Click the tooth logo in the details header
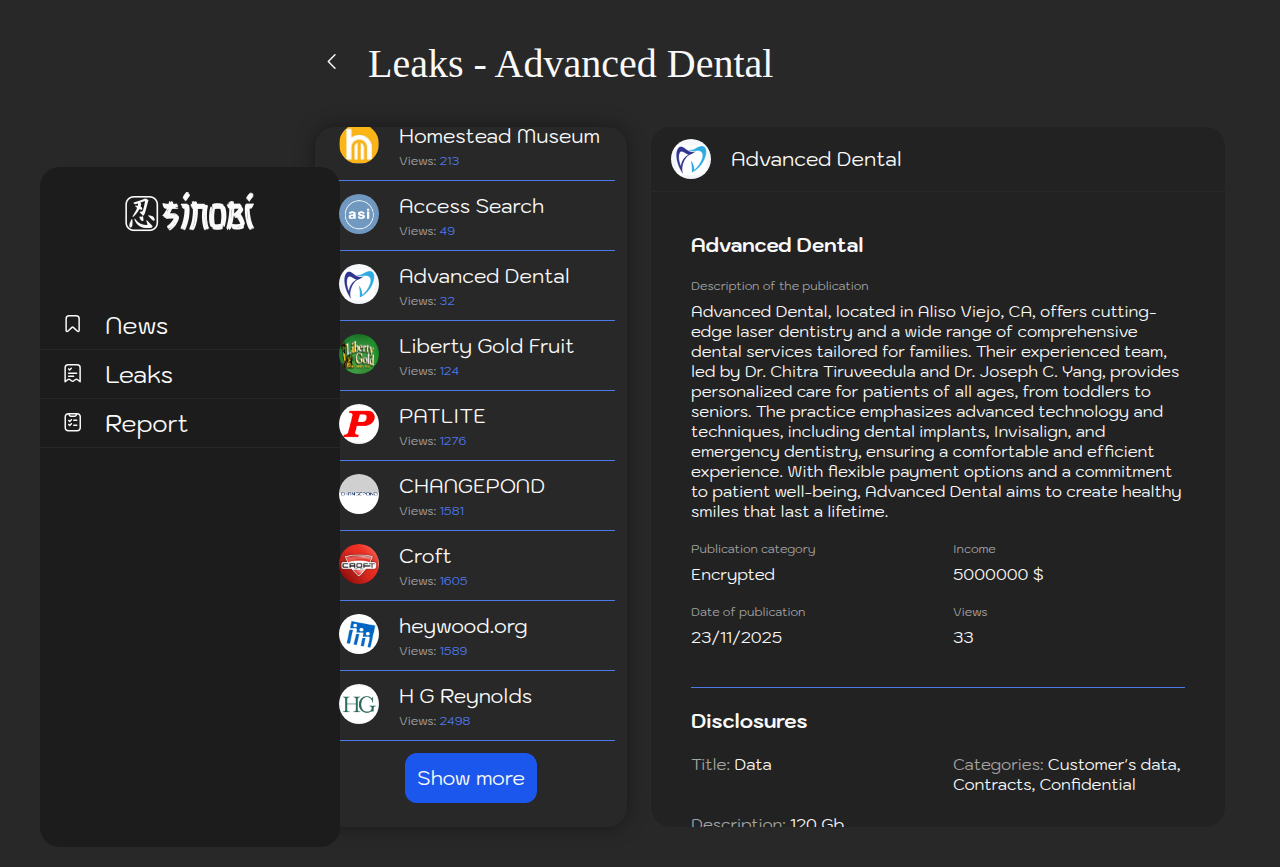Screen dimensions: 1280x867 (x=691, y=159)
